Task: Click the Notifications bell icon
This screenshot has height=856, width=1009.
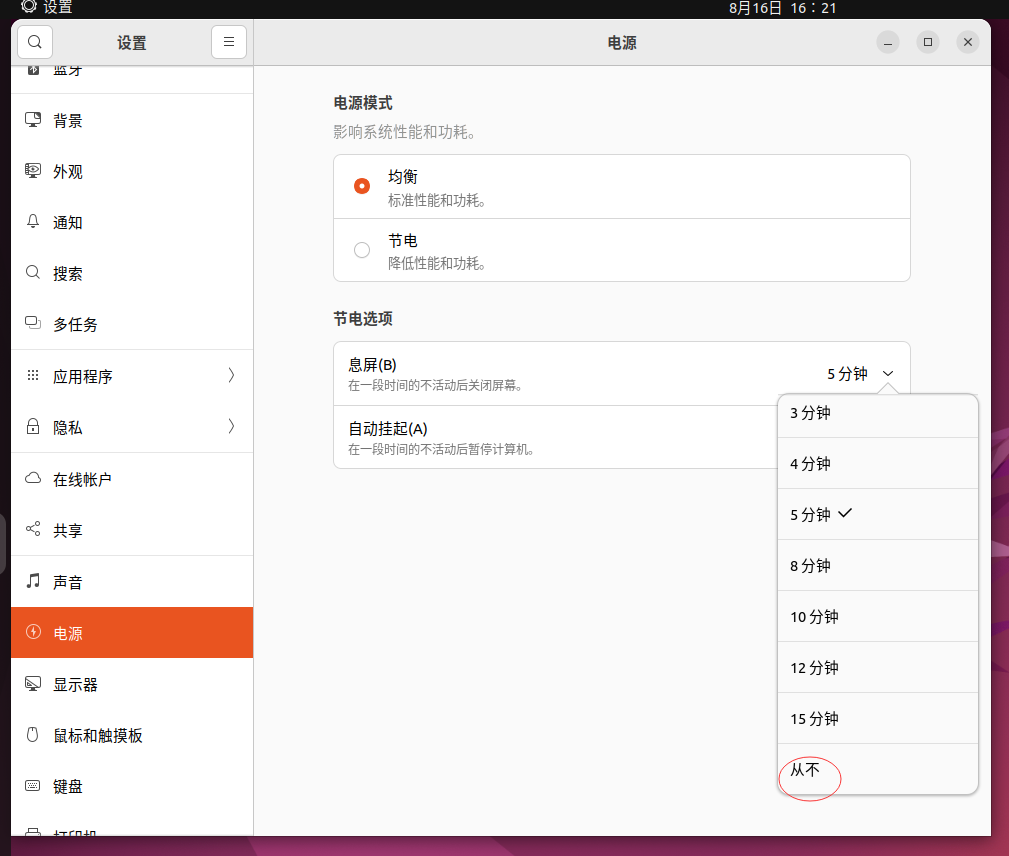Action: pos(33,222)
